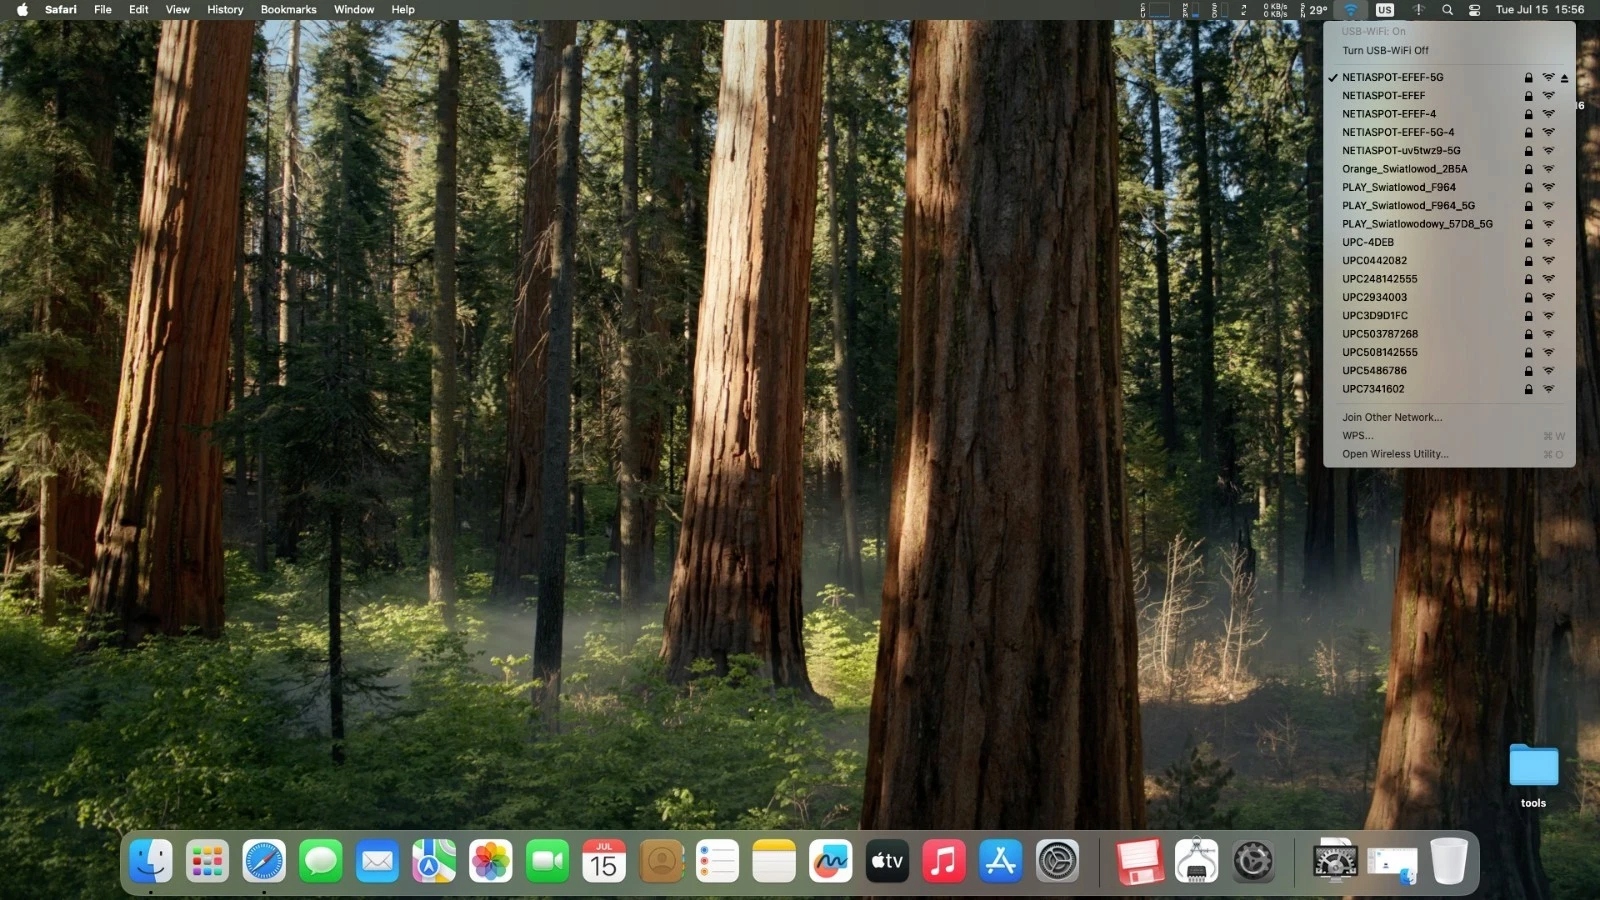Open Safari from the Dock
Image resolution: width=1600 pixels, height=900 pixels.
(264, 861)
